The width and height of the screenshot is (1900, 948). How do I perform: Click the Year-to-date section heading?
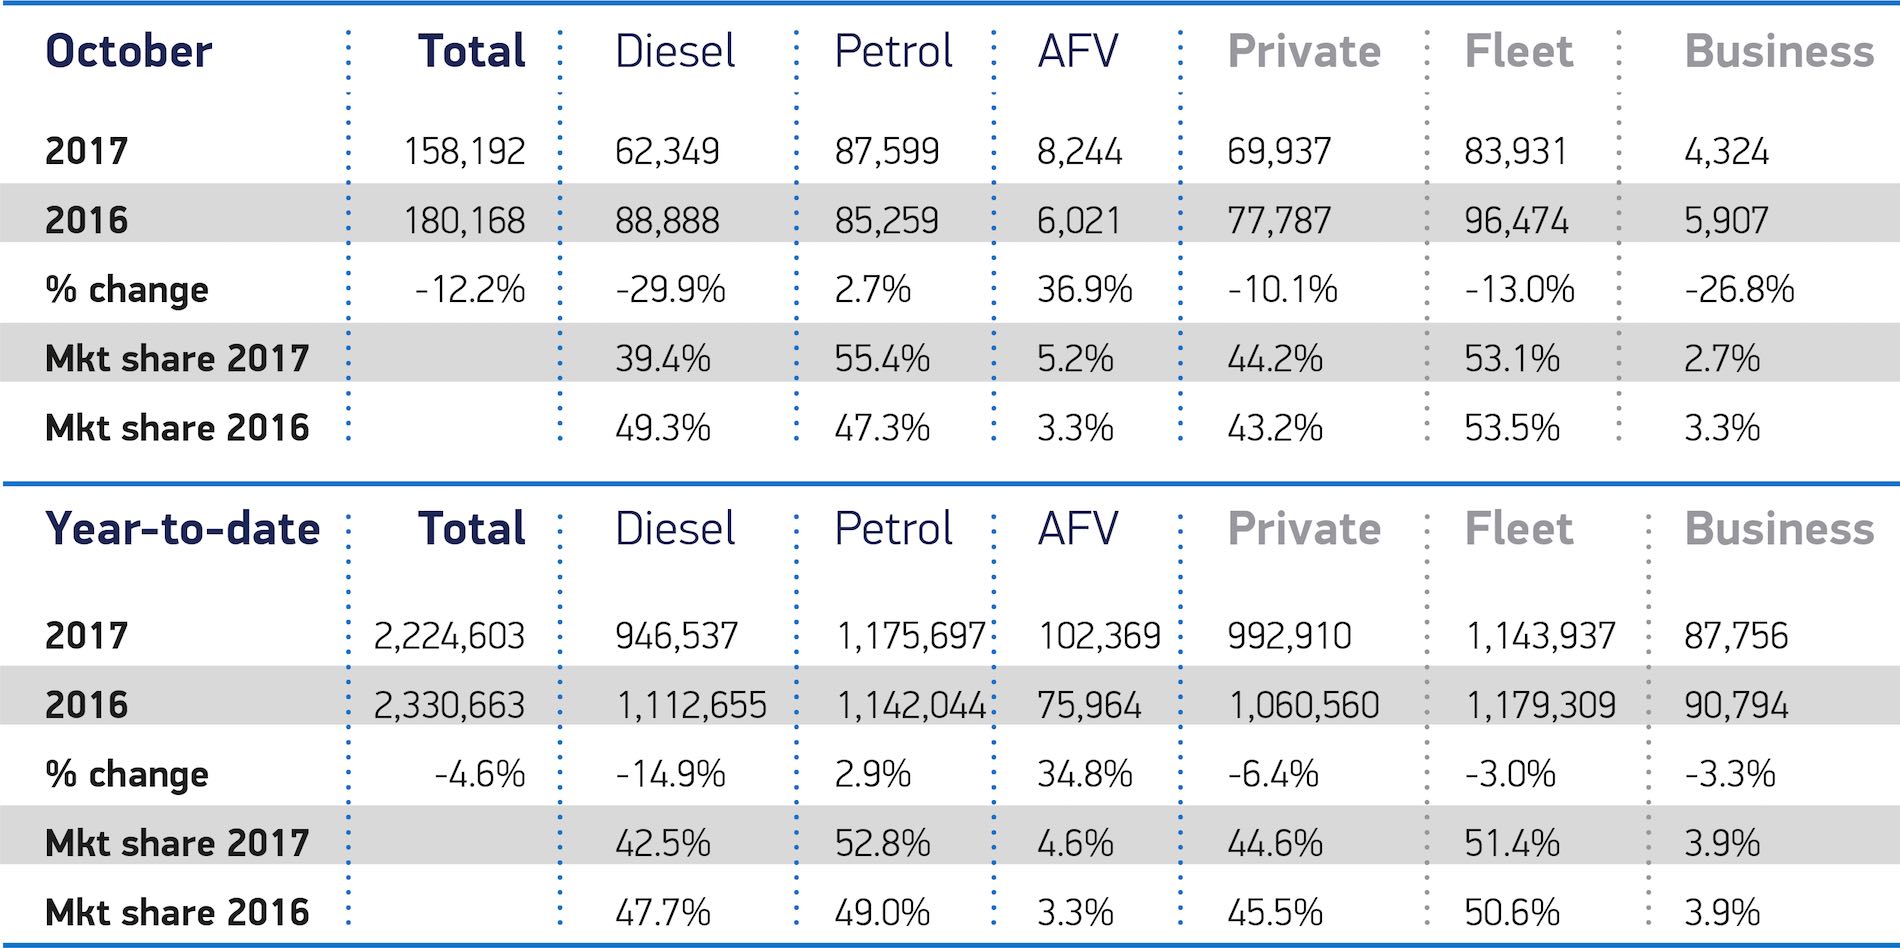182,529
